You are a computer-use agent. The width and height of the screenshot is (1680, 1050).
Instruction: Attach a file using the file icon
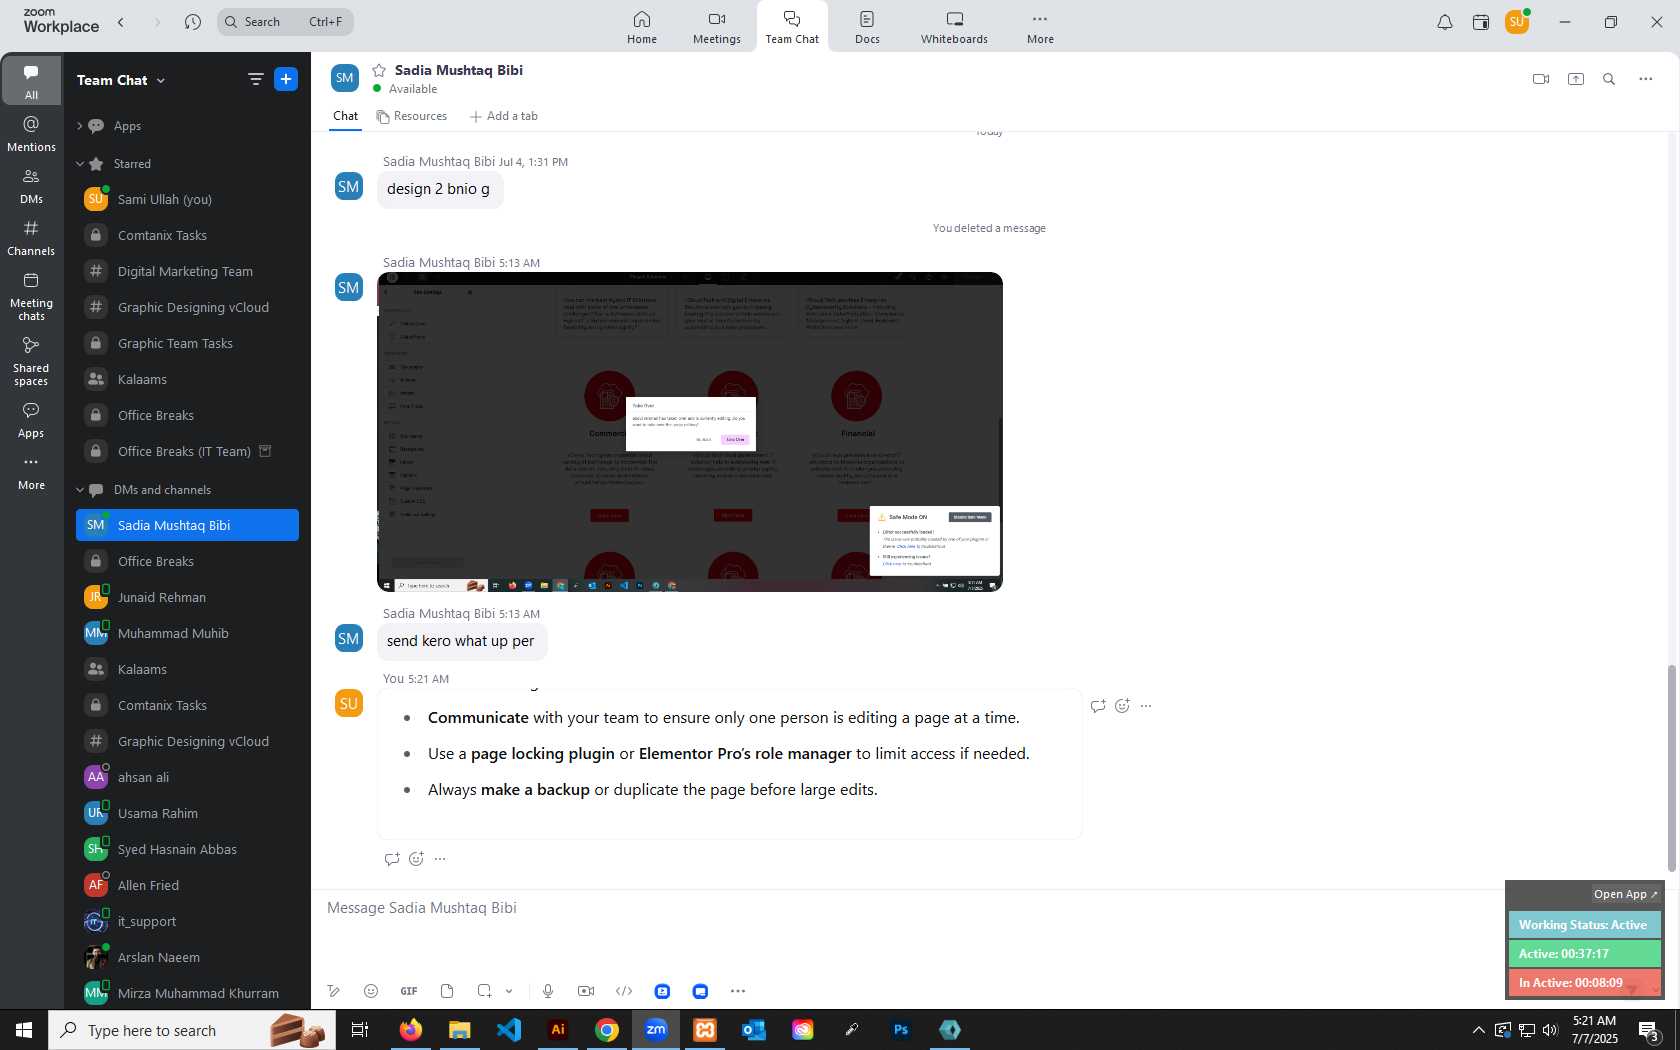[x=447, y=991]
